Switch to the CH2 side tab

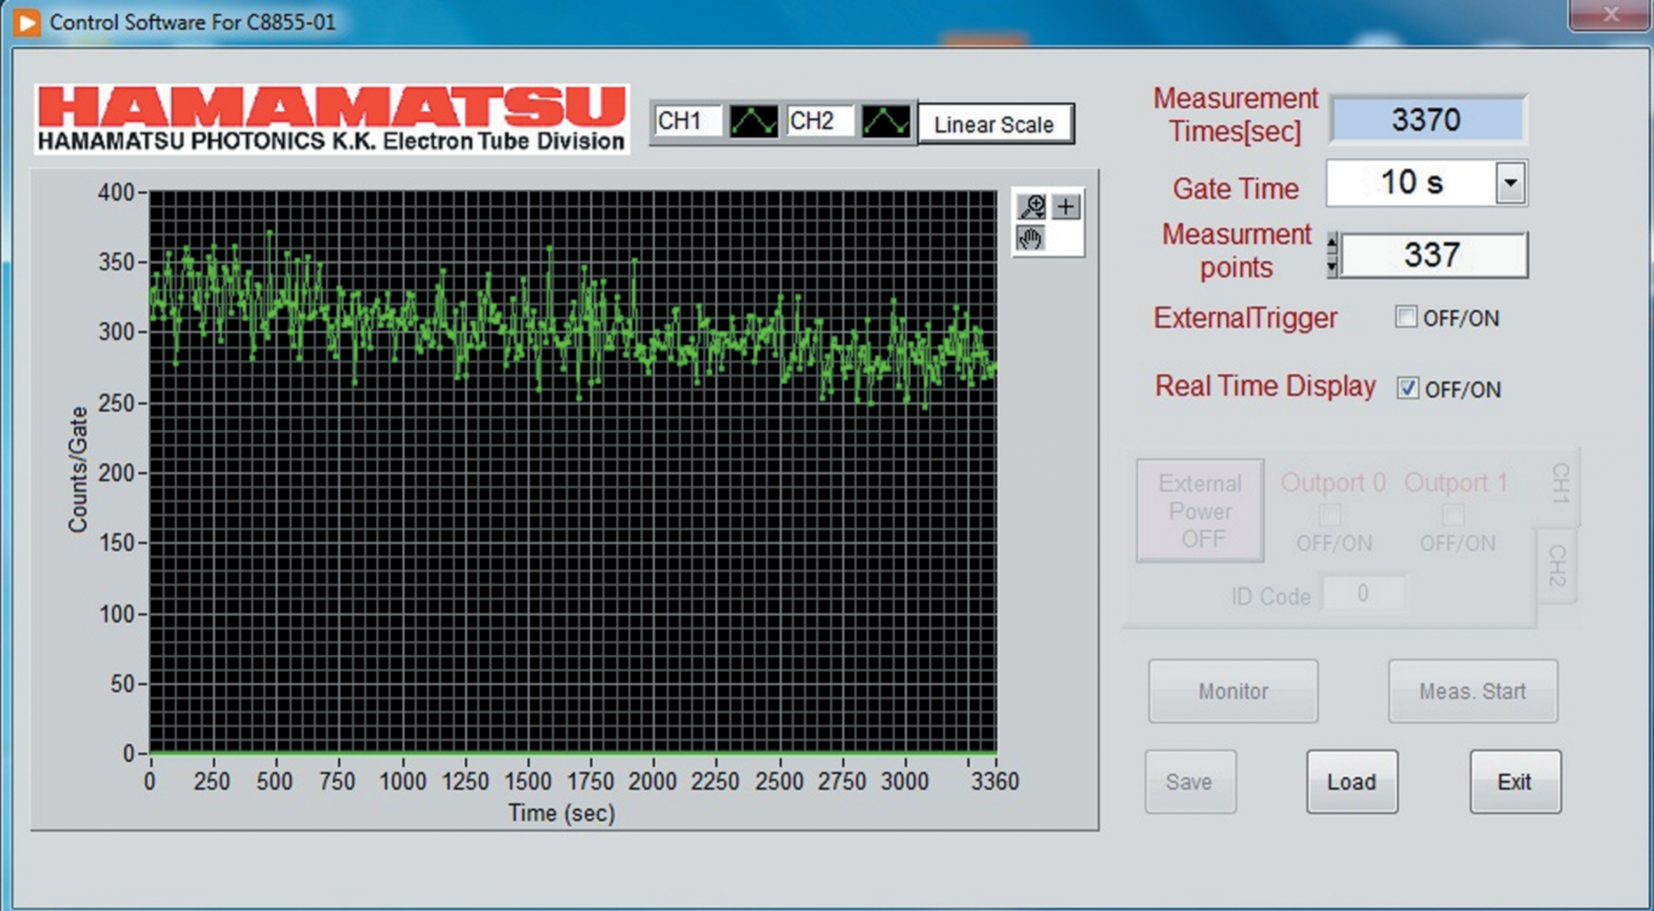point(1557,566)
